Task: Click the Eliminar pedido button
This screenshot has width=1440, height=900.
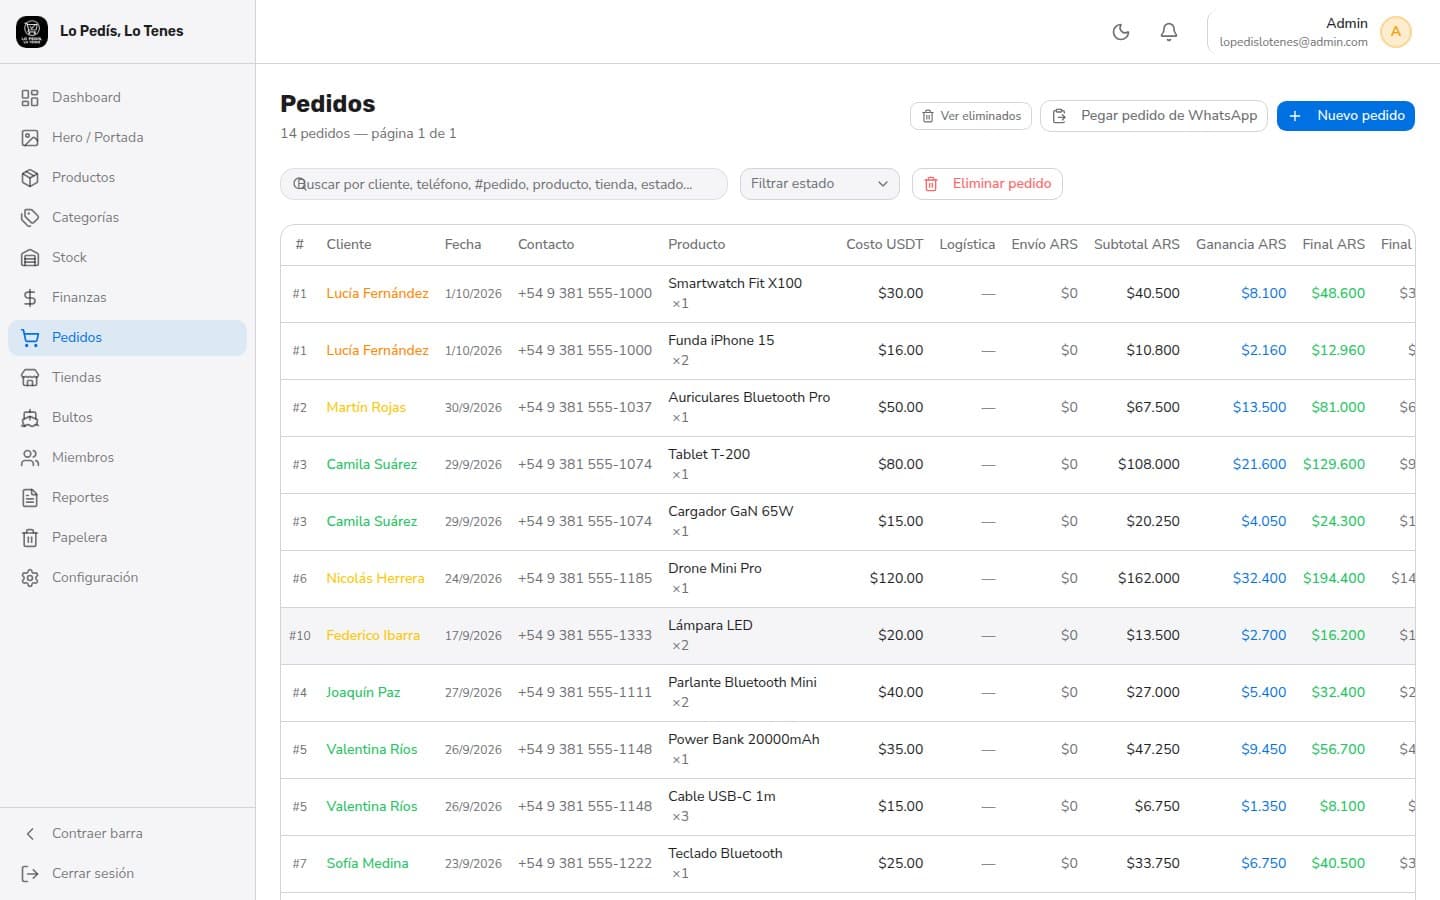Action: point(988,184)
